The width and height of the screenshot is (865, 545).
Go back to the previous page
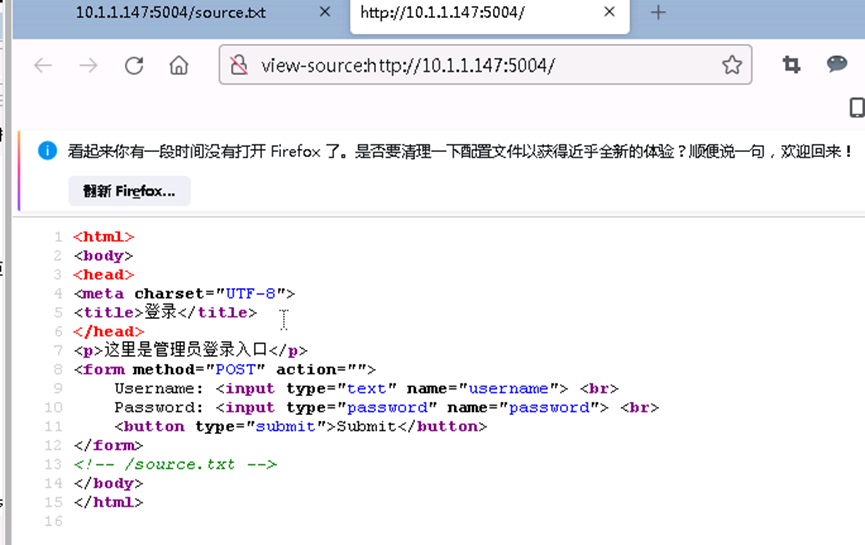click(x=43, y=66)
